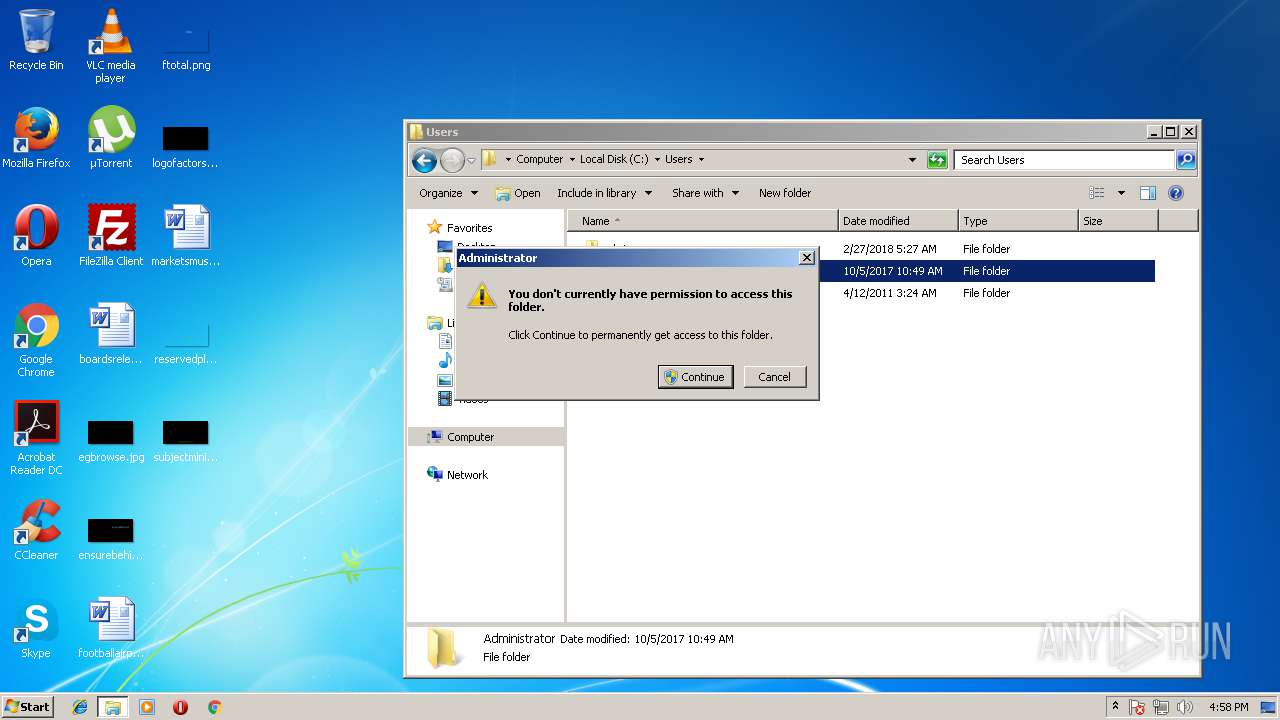Click the 4:58 PM clock

coord(1228,707)
